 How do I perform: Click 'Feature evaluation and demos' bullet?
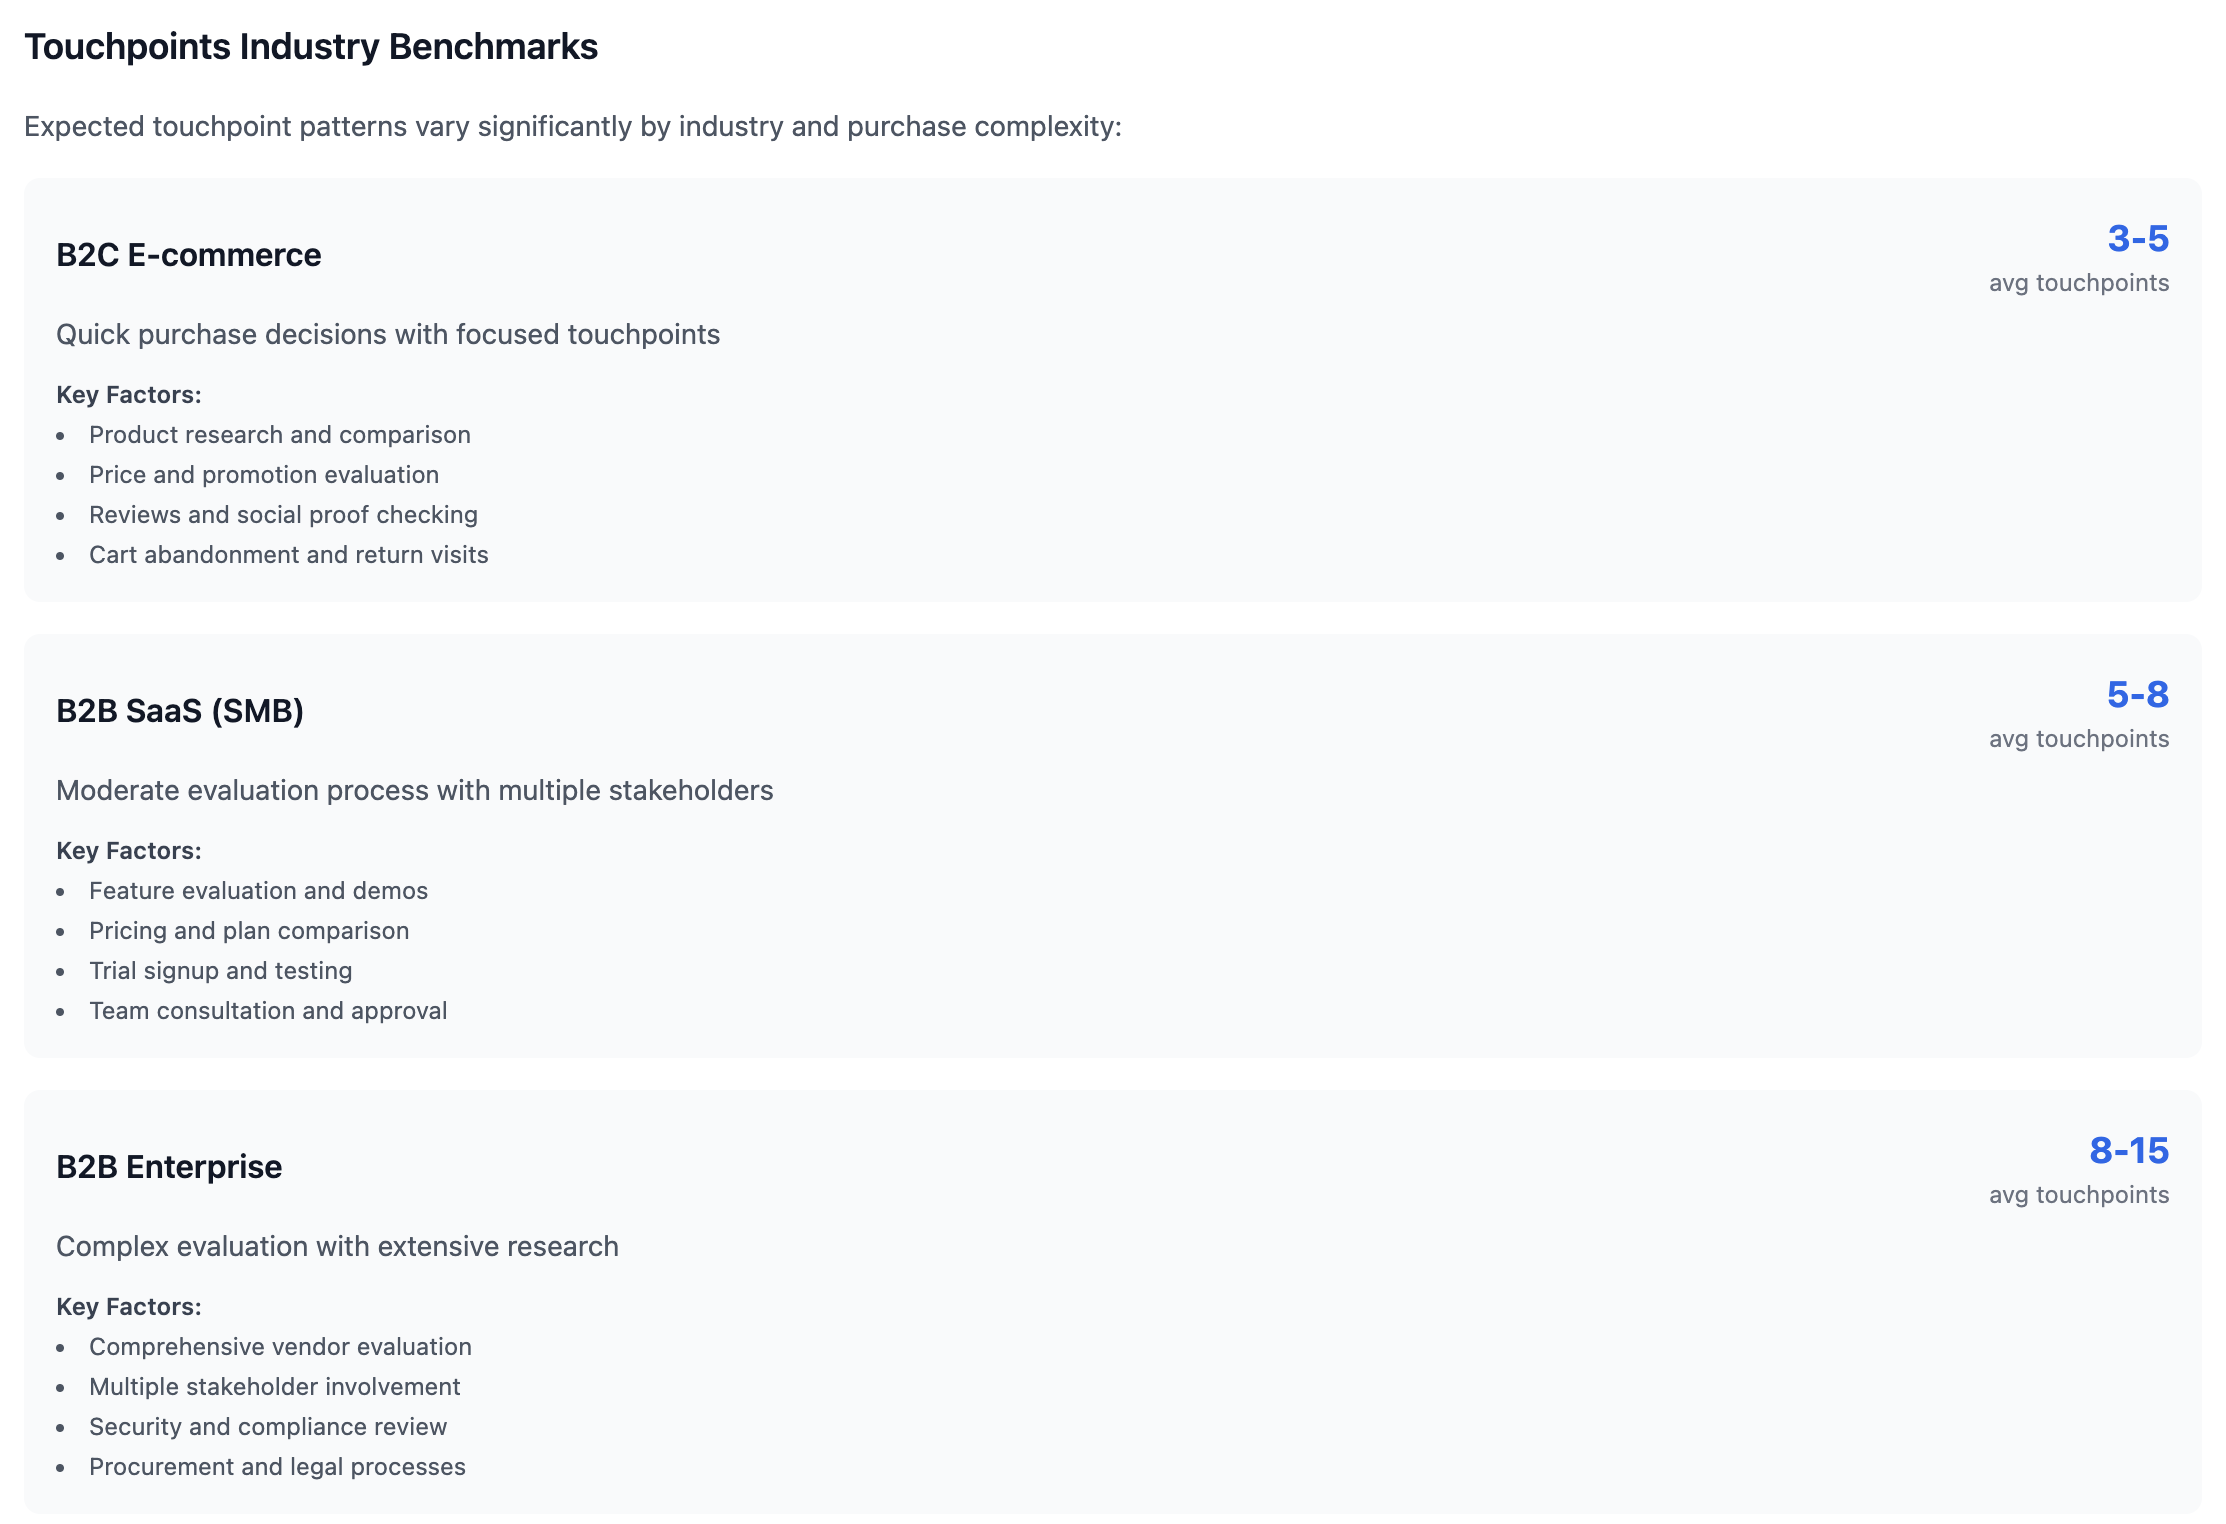[x=258, y=891]
